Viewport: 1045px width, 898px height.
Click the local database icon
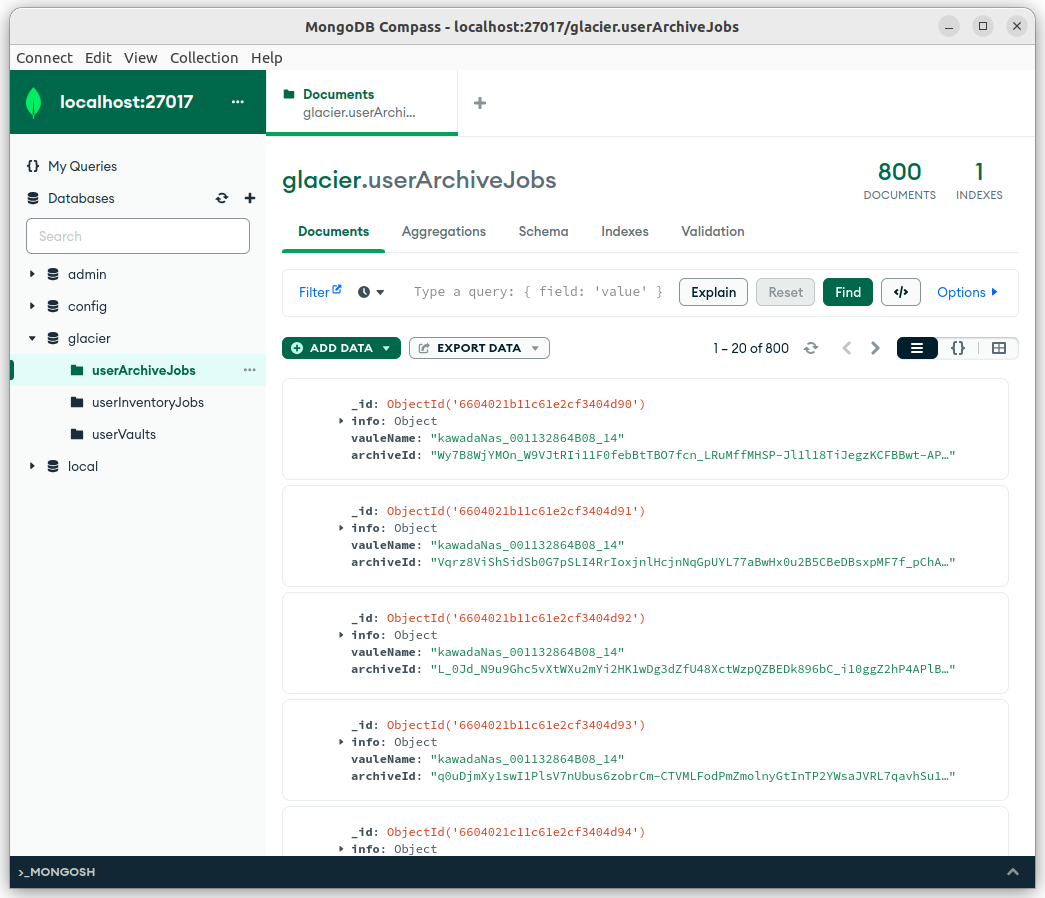tap(53, 466)
